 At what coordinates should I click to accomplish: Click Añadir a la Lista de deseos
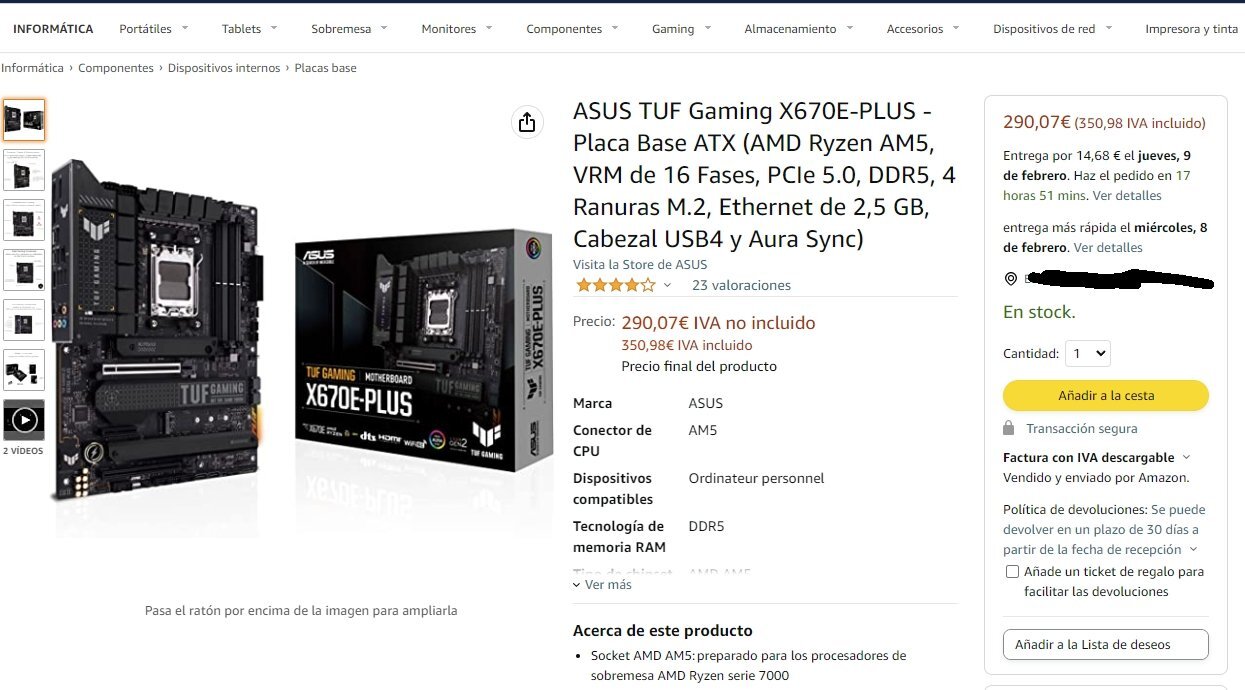pyautogui.click(x=1106, y=644)
